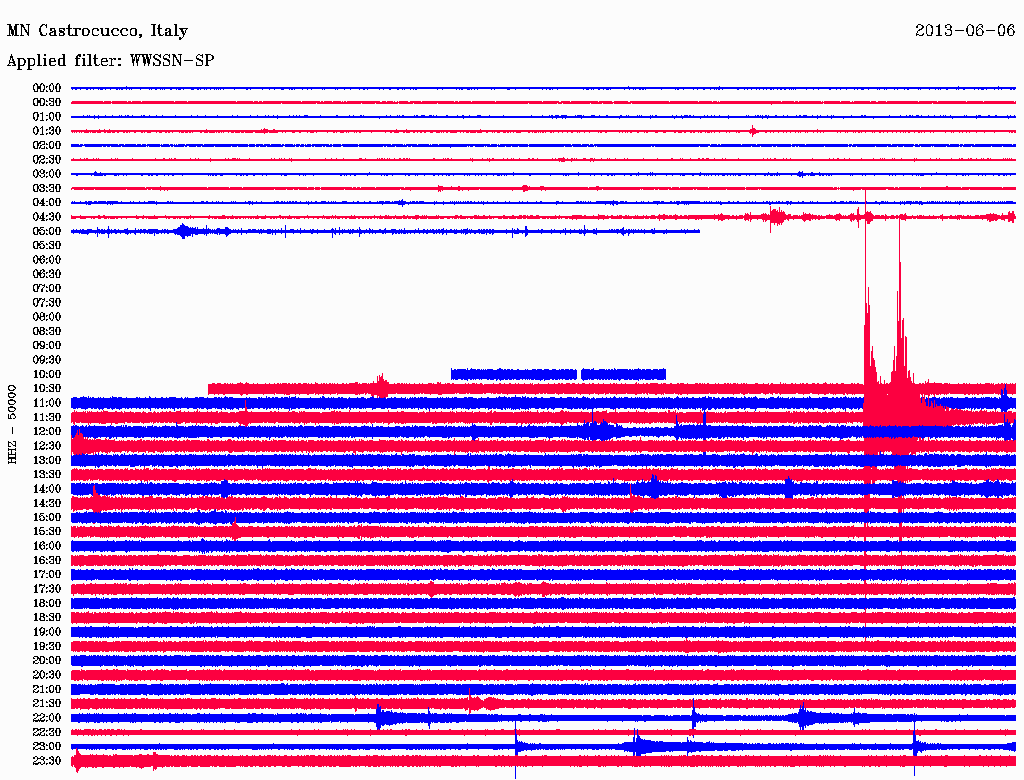Select the 17:00 time label

pyautogui.click(x=47, y=575)
